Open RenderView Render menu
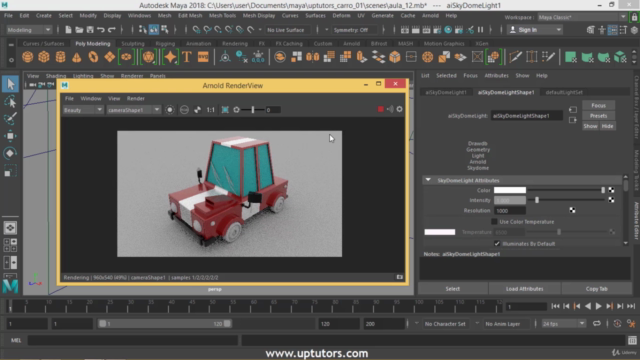Viewport: 640px width, 360px height. [x=136, y=98]
